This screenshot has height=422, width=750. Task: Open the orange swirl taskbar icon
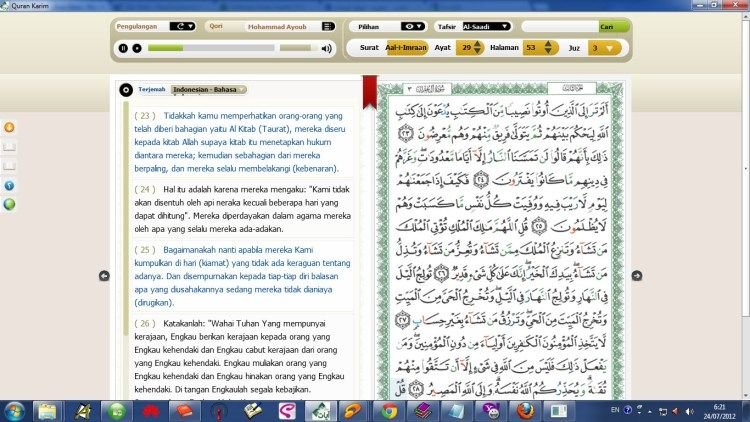click(354, 411)
